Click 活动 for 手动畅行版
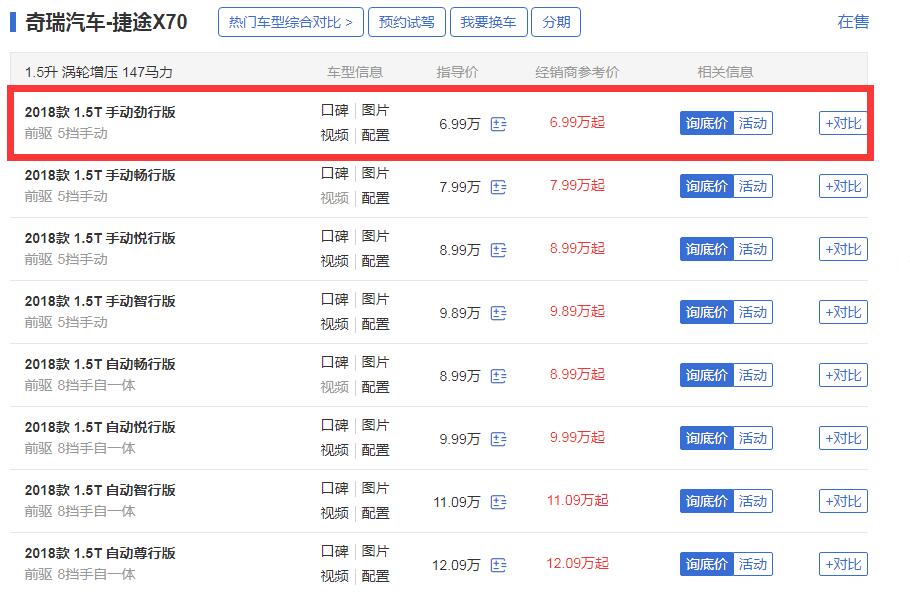910x598 pixels. [753, 186]
